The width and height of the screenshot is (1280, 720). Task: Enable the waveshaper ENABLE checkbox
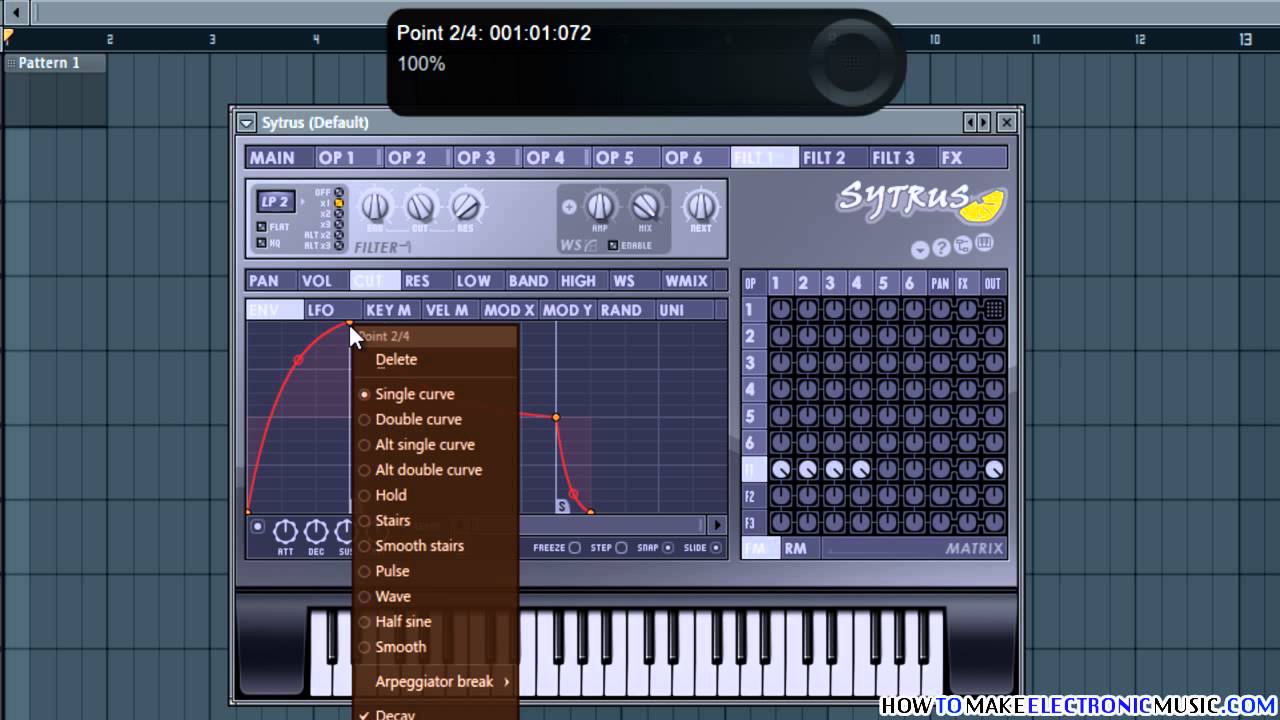613,245
